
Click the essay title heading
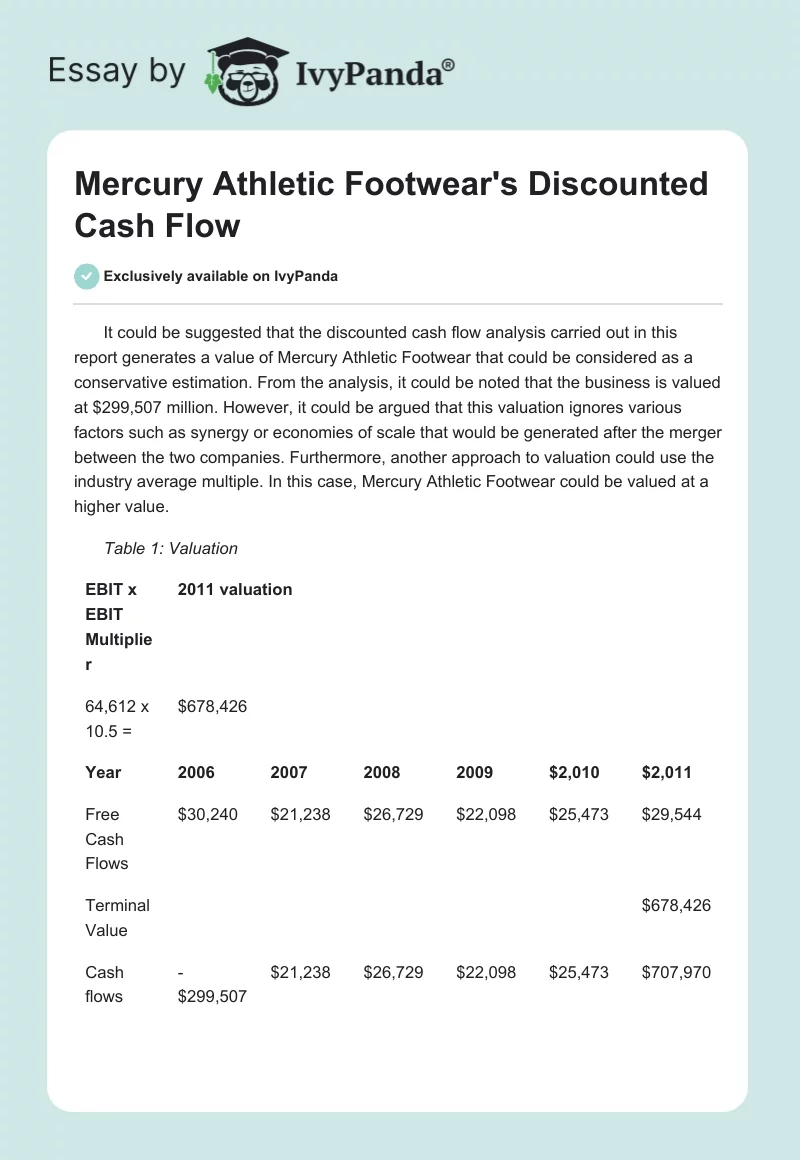pos(391,204)
